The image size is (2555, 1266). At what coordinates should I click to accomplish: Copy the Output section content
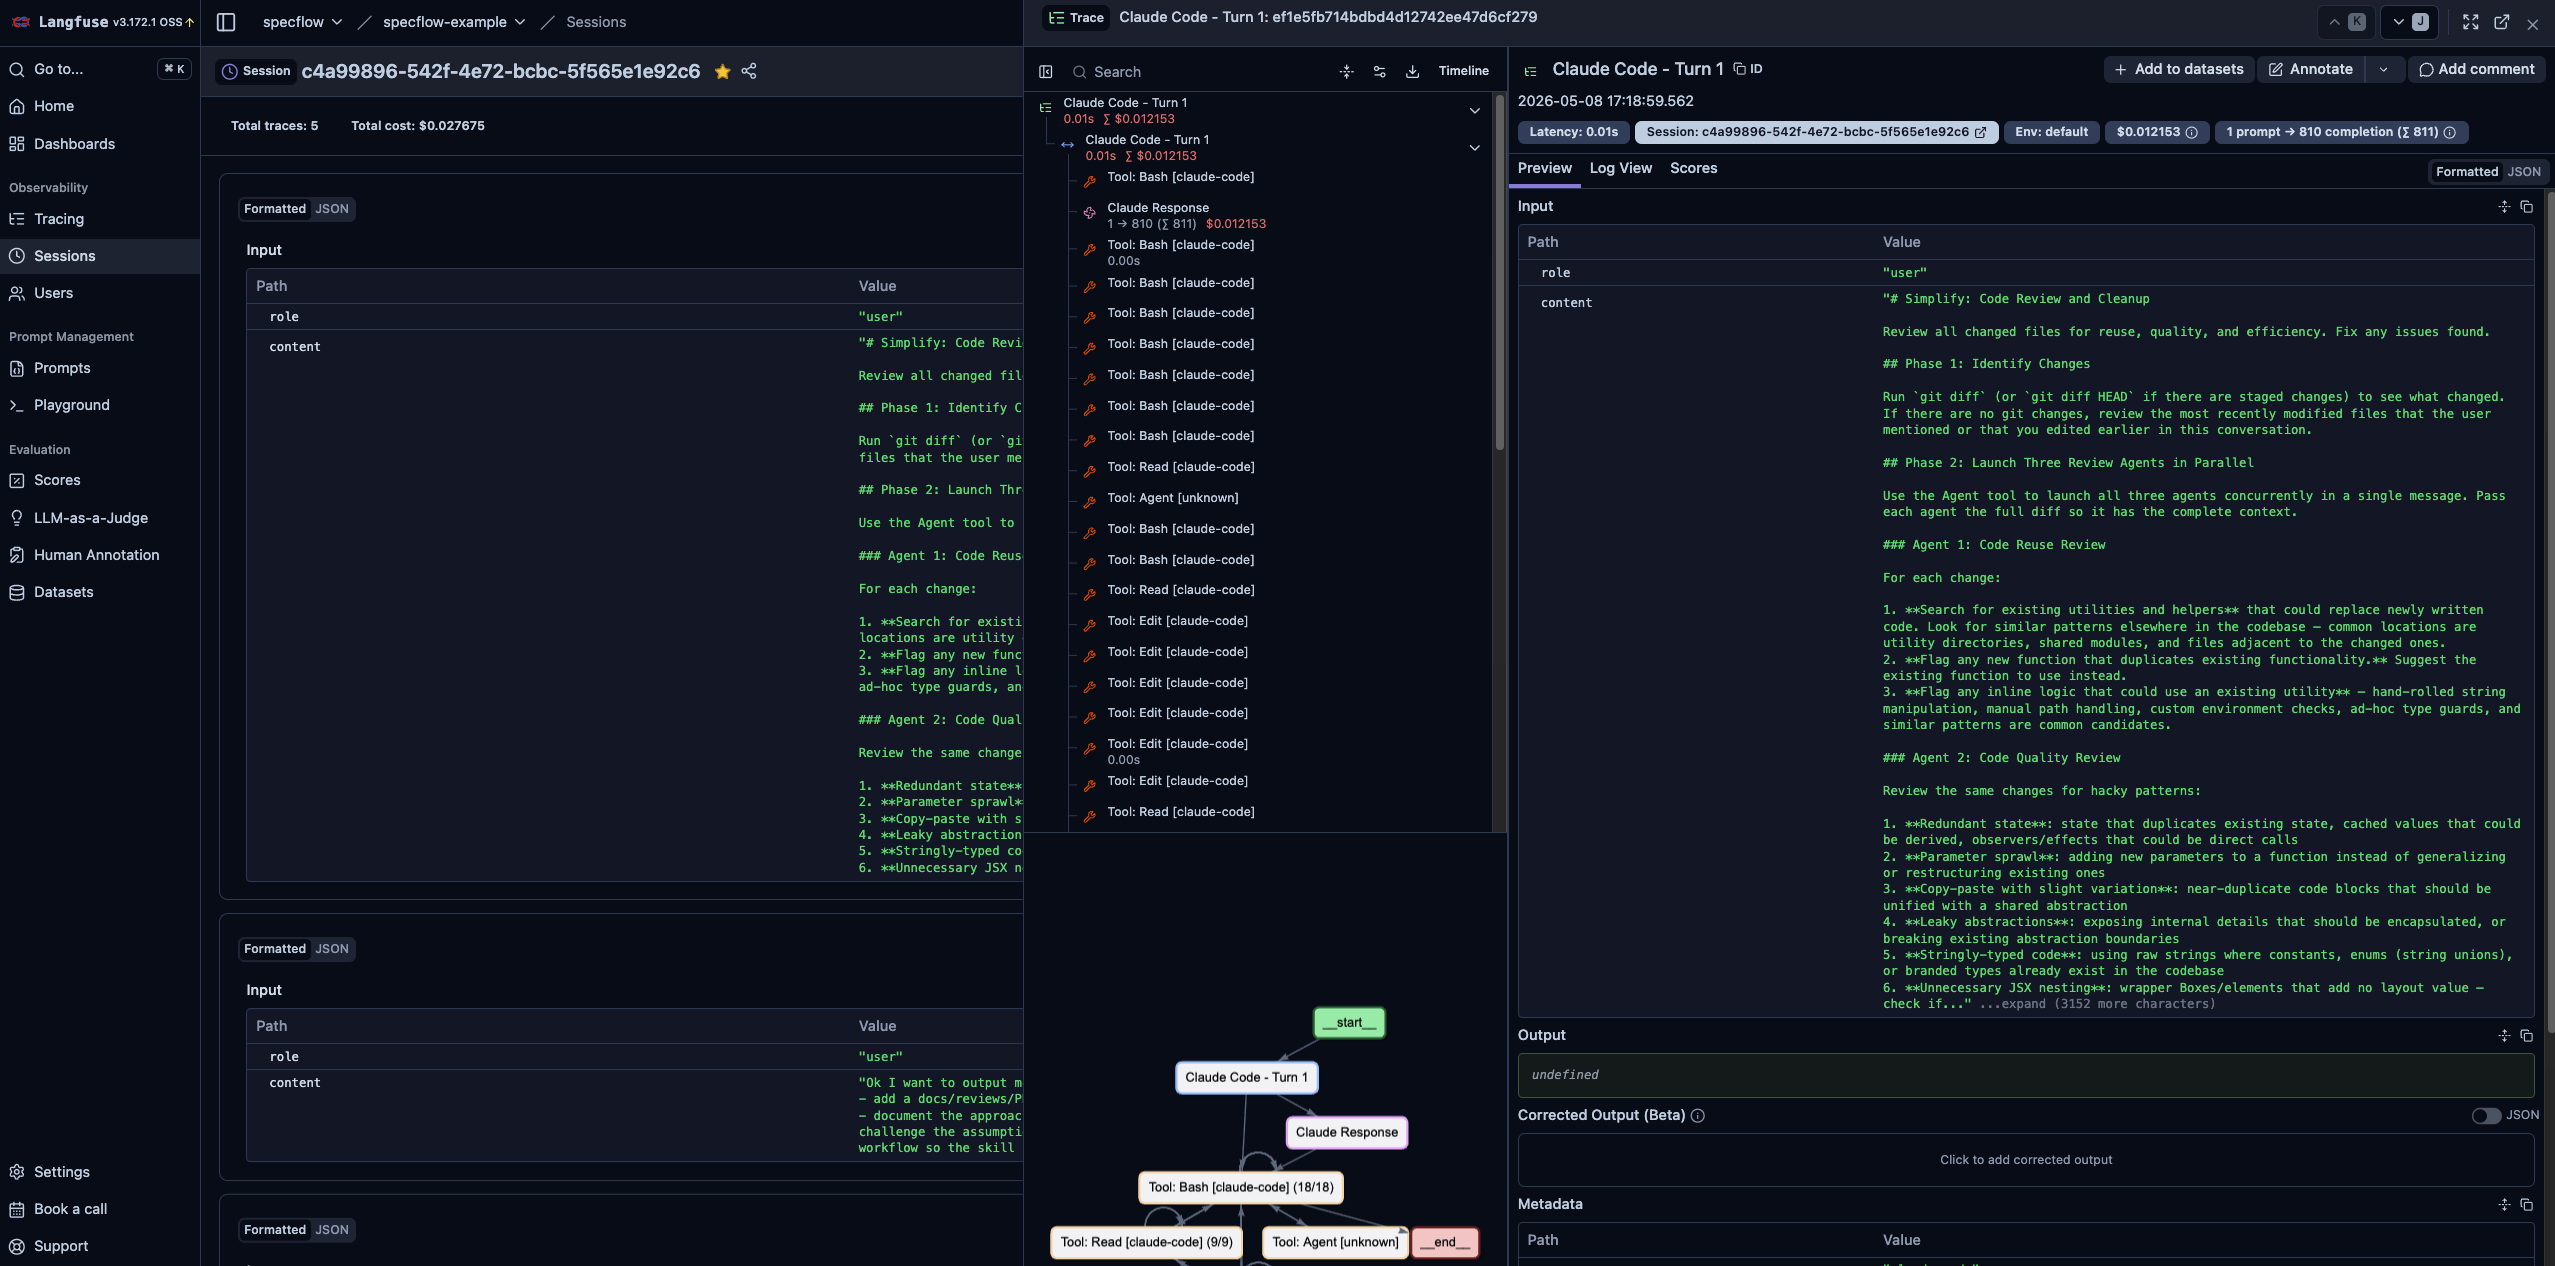tap(2526, 1035)
